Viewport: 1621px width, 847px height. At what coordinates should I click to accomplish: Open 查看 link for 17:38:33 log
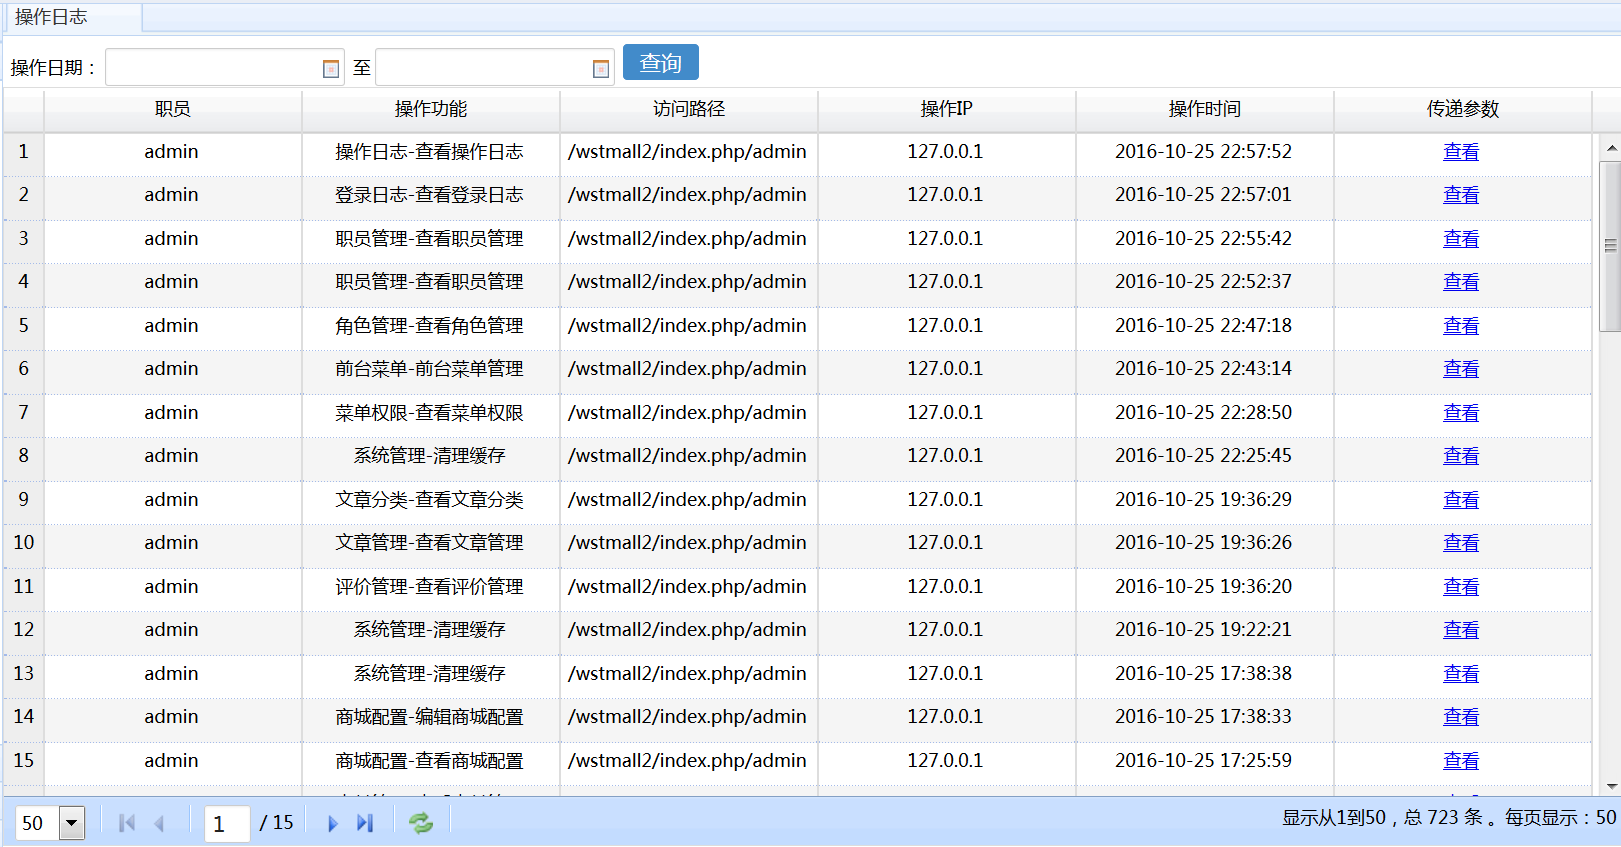tap(1461, 717)
